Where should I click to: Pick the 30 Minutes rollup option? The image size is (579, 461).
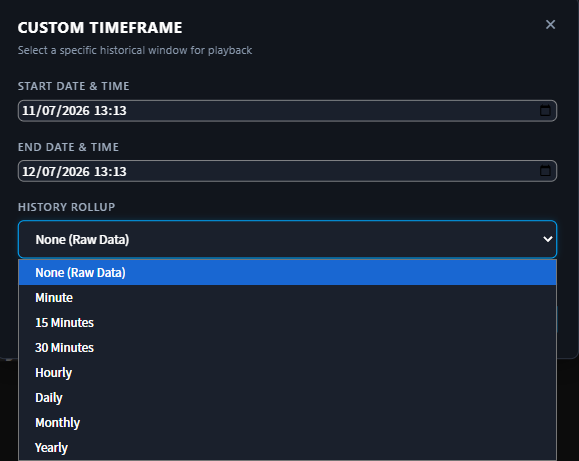coord(287,348)
